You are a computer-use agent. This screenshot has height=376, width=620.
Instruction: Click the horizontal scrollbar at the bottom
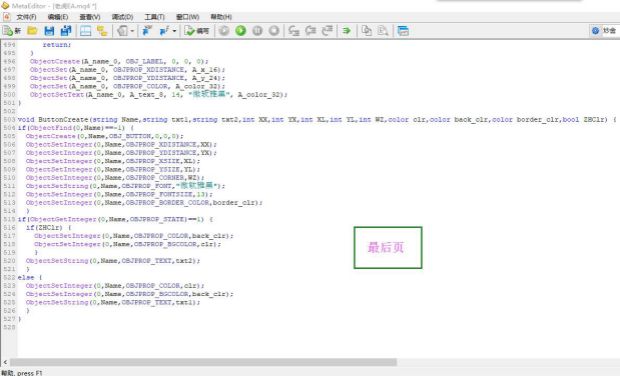click(x=203, y=362)
